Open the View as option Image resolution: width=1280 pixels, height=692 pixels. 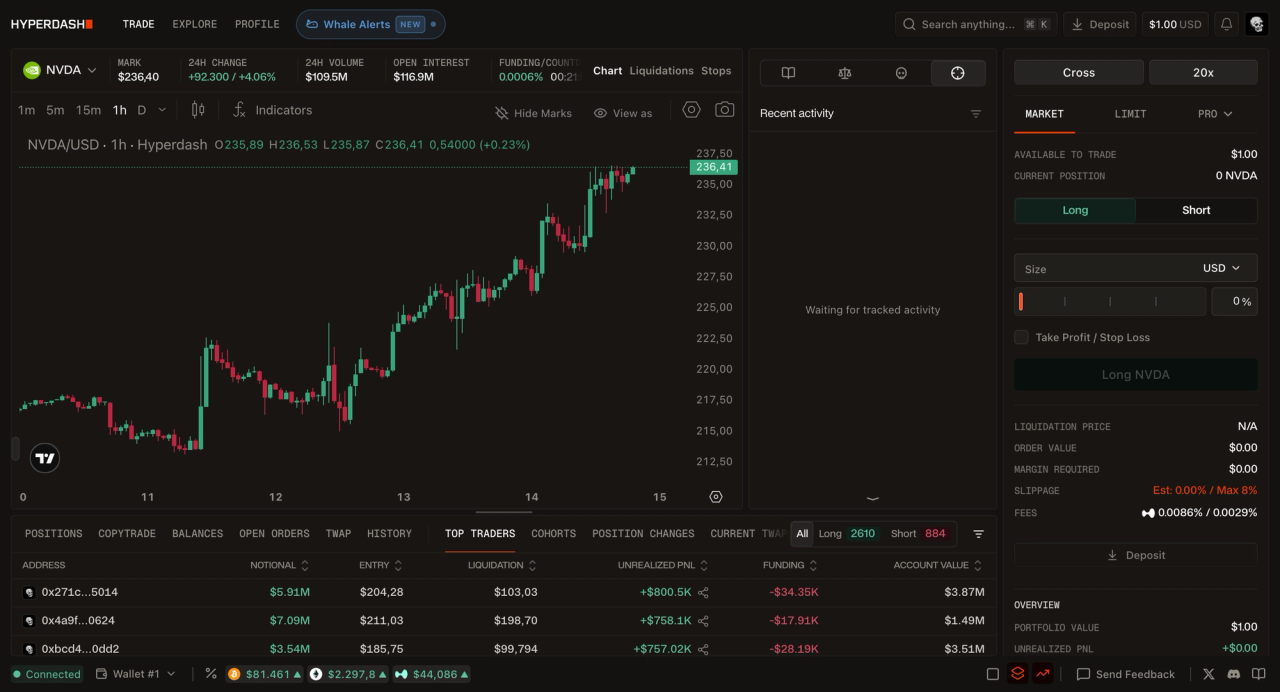(x=623, y=113)
